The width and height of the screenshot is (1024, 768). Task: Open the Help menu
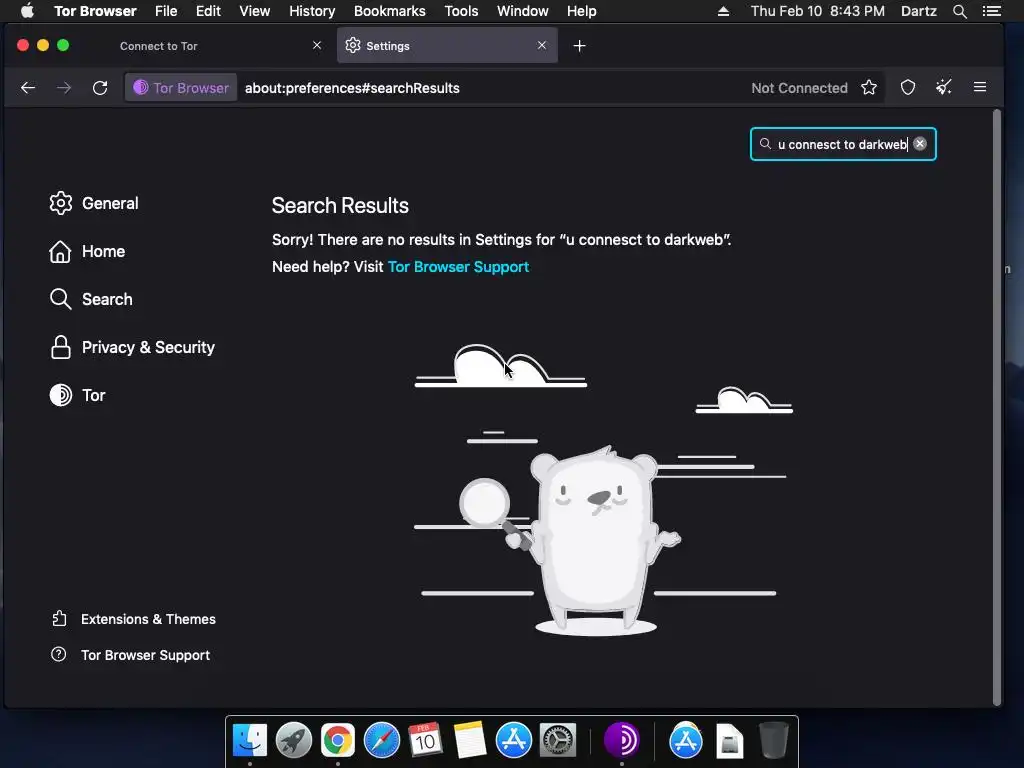tap(581, 11)
